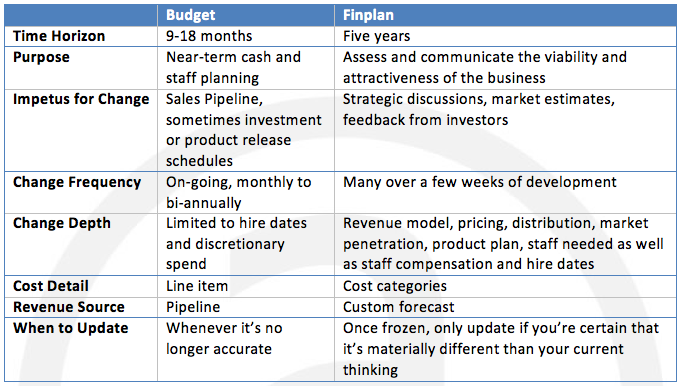Click the Purpose row label
The image size is (681, 386).
click(x=41, y=57)
